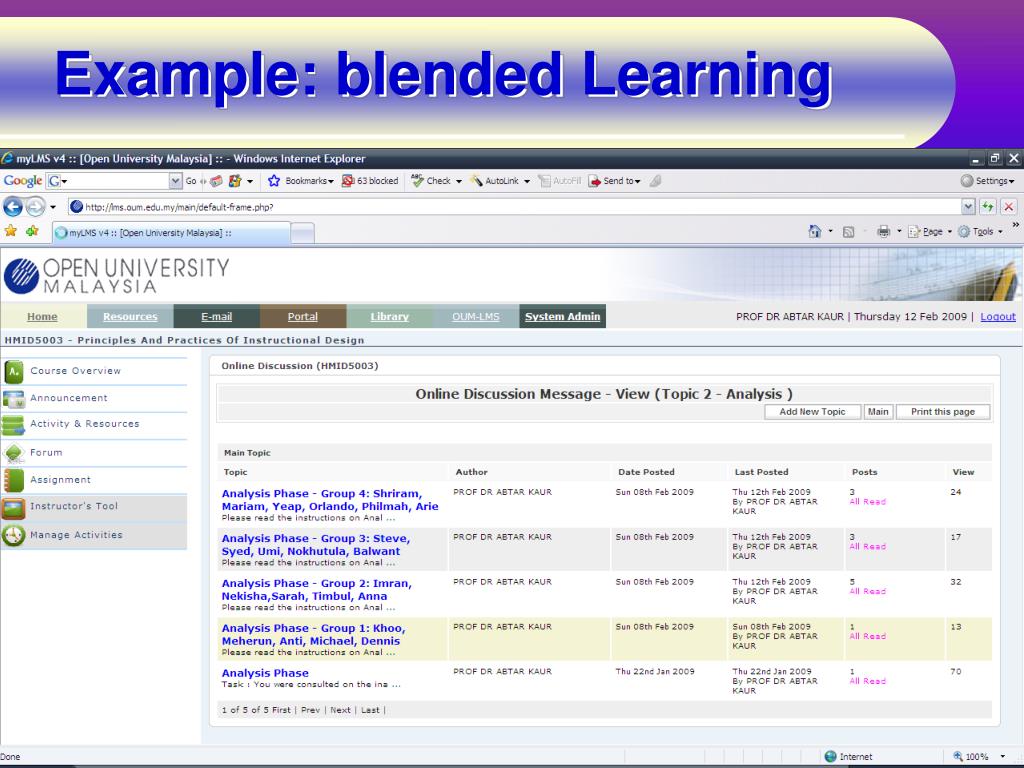
Task: Click the Main button
Action: [x=878, y=411]
